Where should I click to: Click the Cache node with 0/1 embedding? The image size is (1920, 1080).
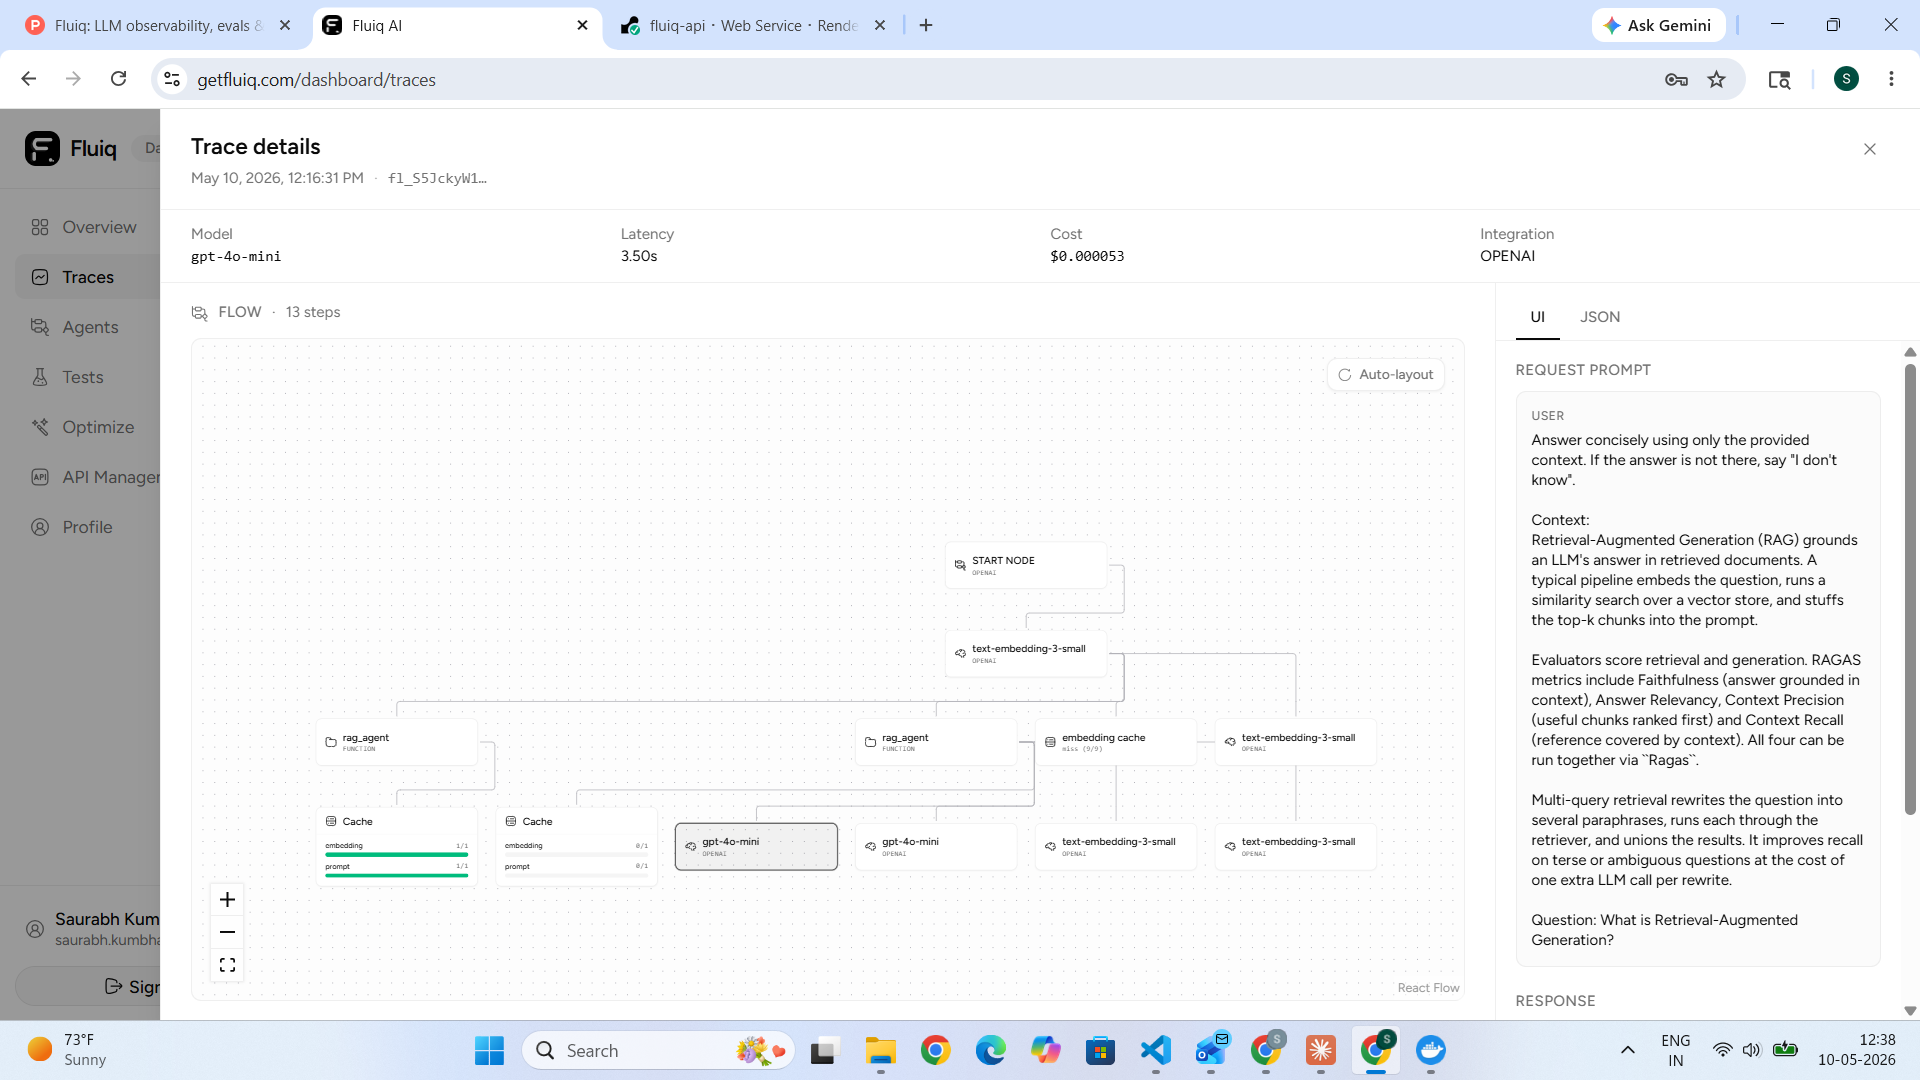(x=577, y=846)
